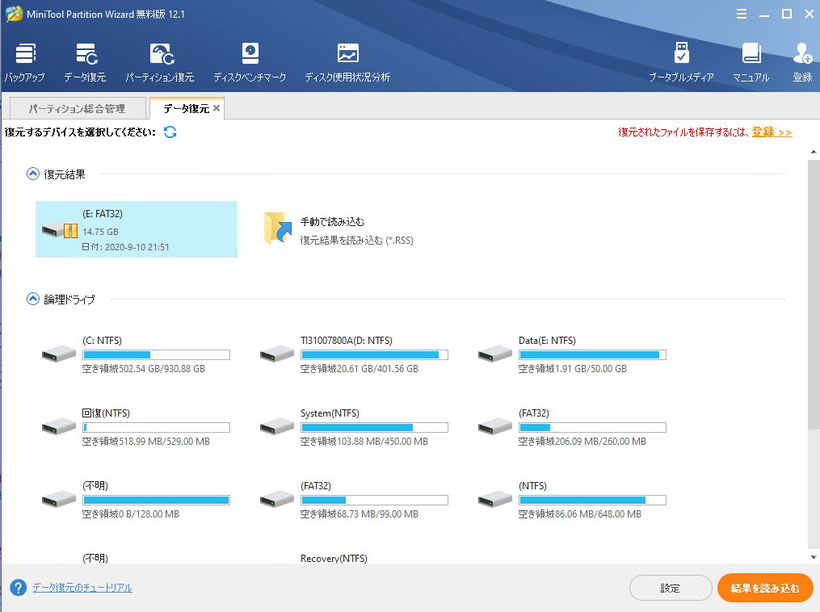Click 空き領域502.54 GB/930.88 GB text
The width and height of the screenshot is (820, 612).
[144, 369]
